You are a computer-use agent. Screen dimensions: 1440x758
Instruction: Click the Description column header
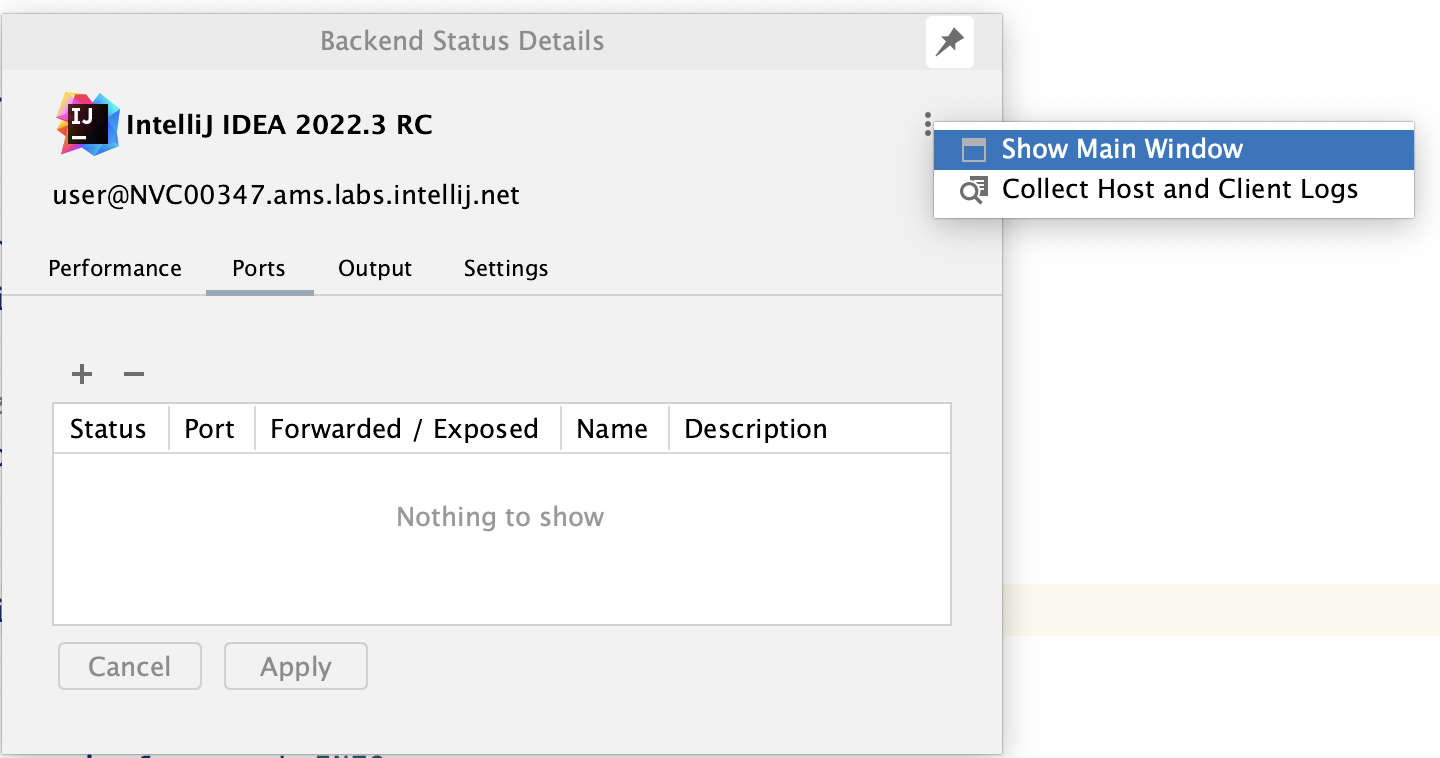click(x=756, y=428)
